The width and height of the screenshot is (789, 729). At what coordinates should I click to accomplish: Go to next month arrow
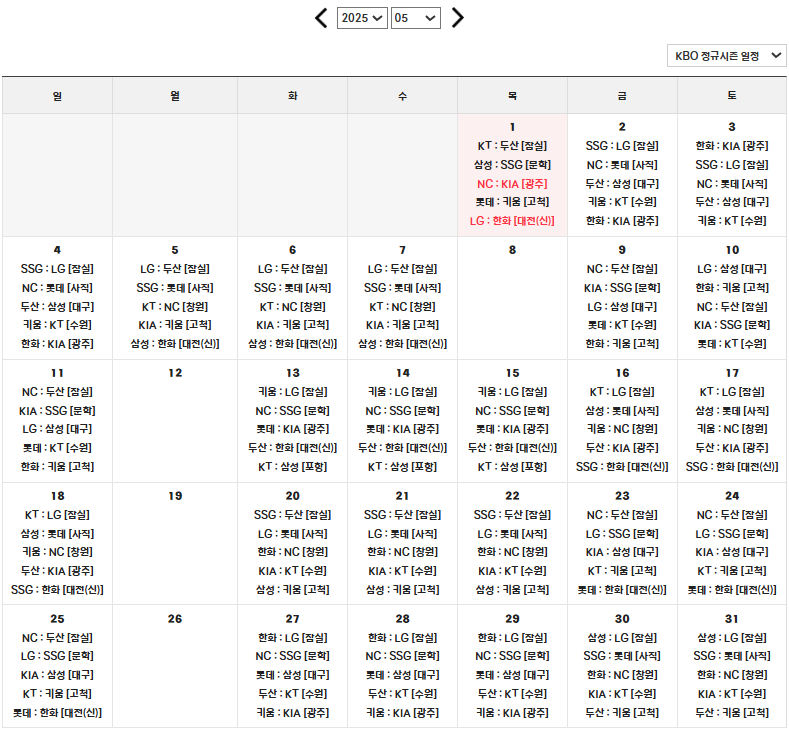(457, 18)
